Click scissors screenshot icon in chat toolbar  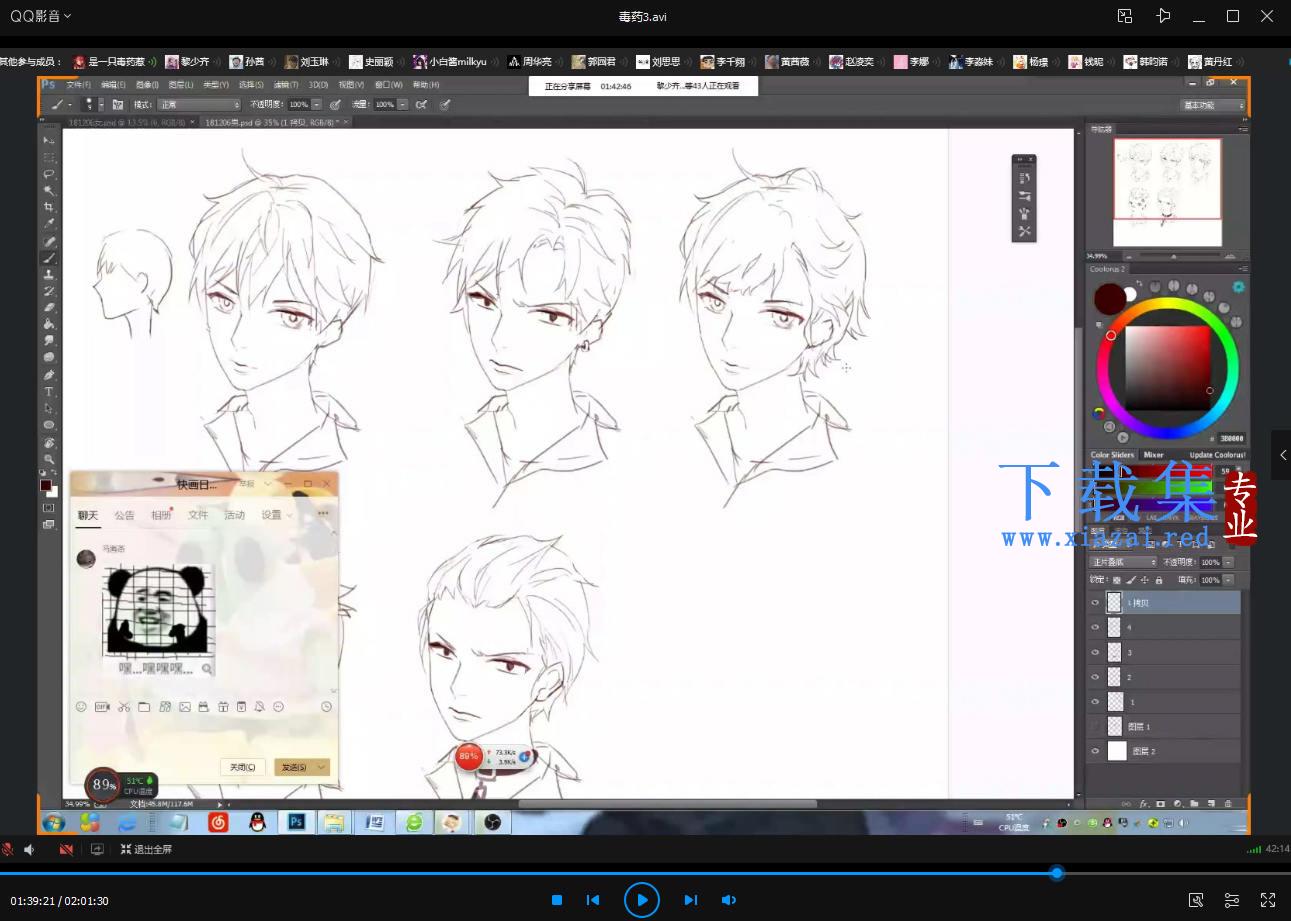point(123,707)
